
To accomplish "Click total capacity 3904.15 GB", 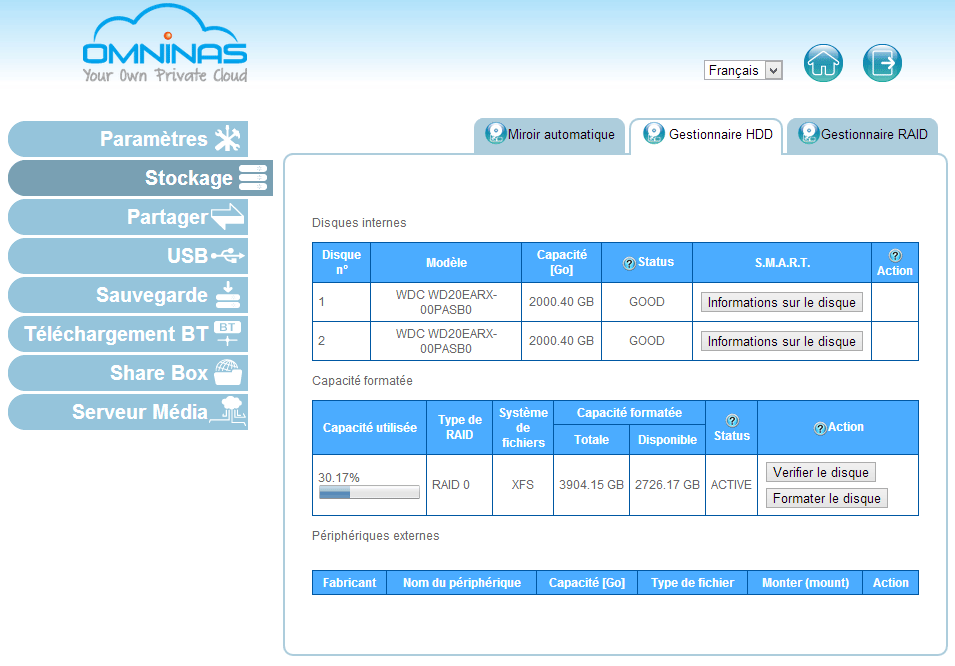I will click(x=591, y=485).
